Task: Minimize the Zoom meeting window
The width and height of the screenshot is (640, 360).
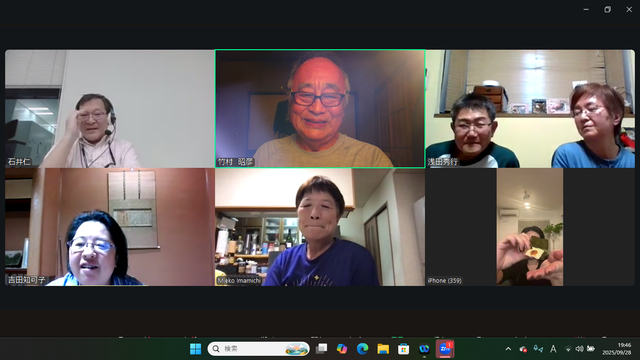Action: tap(586, 9)
